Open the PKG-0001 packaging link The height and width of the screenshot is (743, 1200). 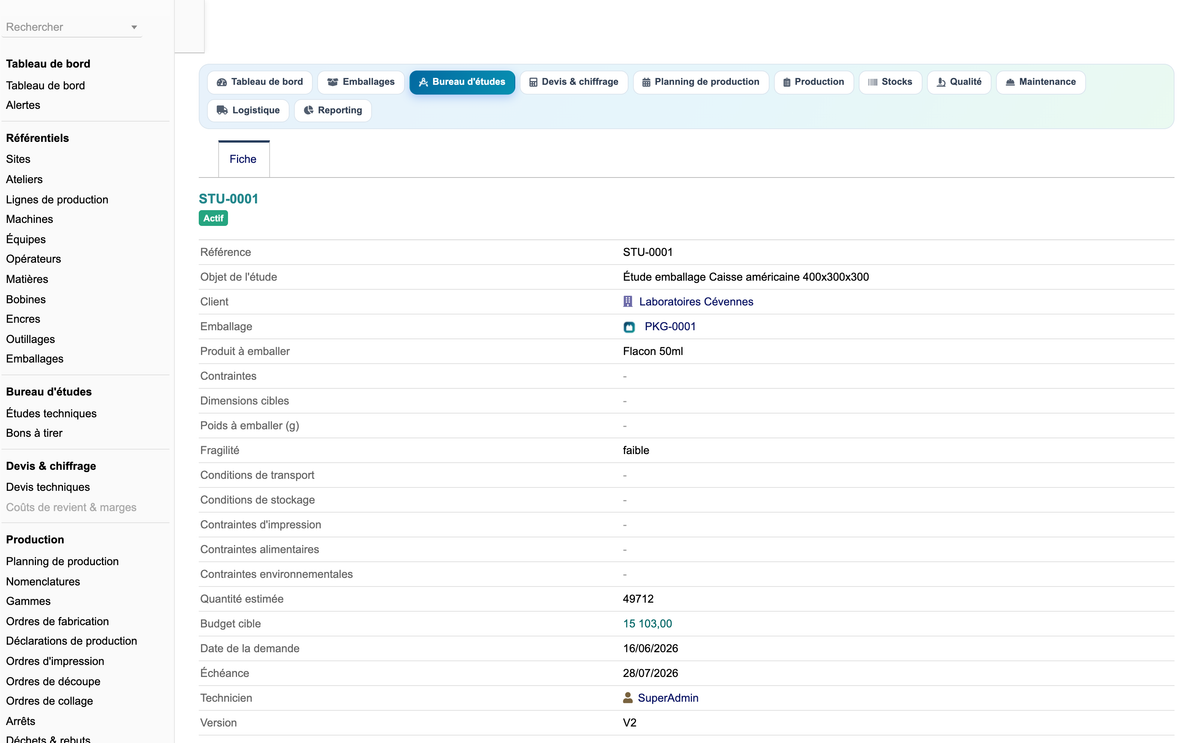[x=670, y=327]
